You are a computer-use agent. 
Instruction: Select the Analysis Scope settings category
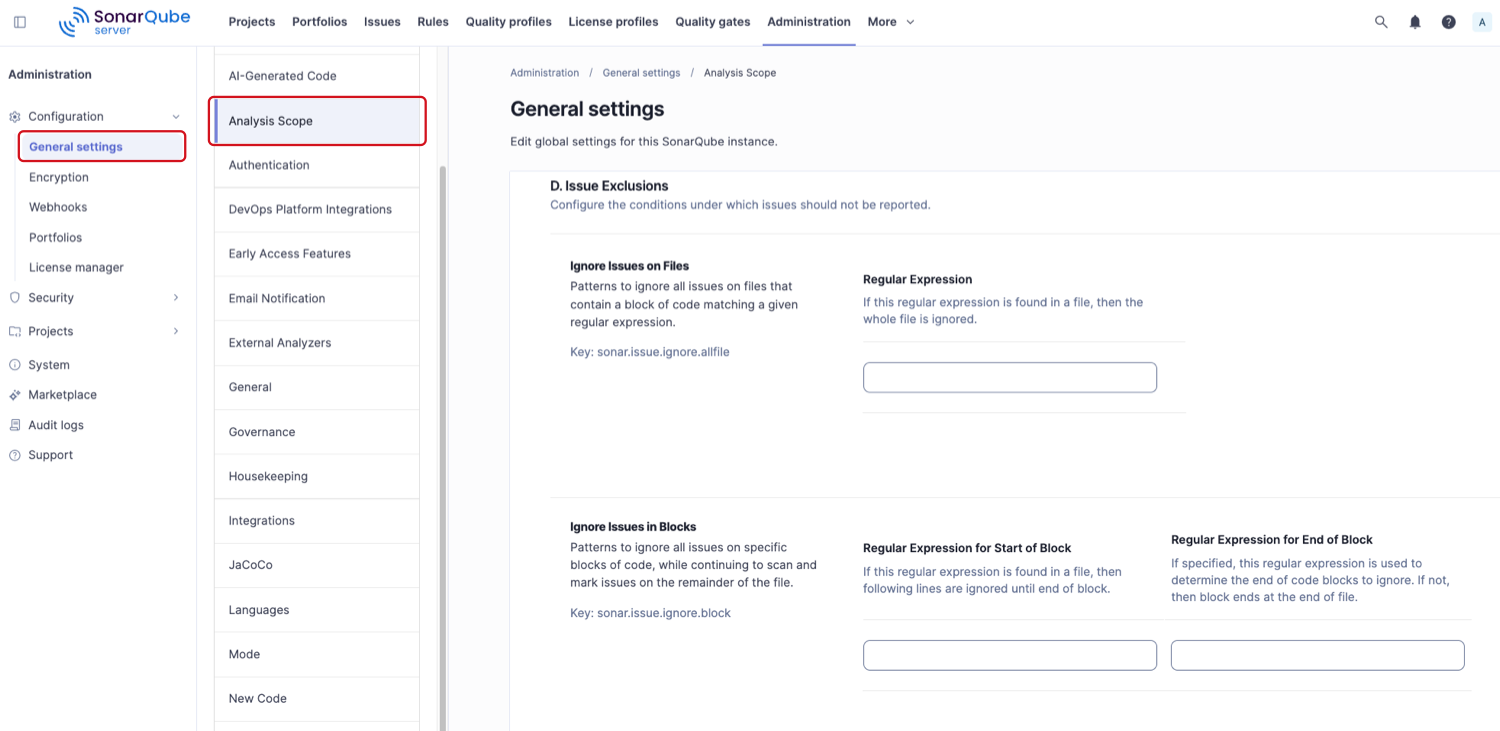pos(317,121)
